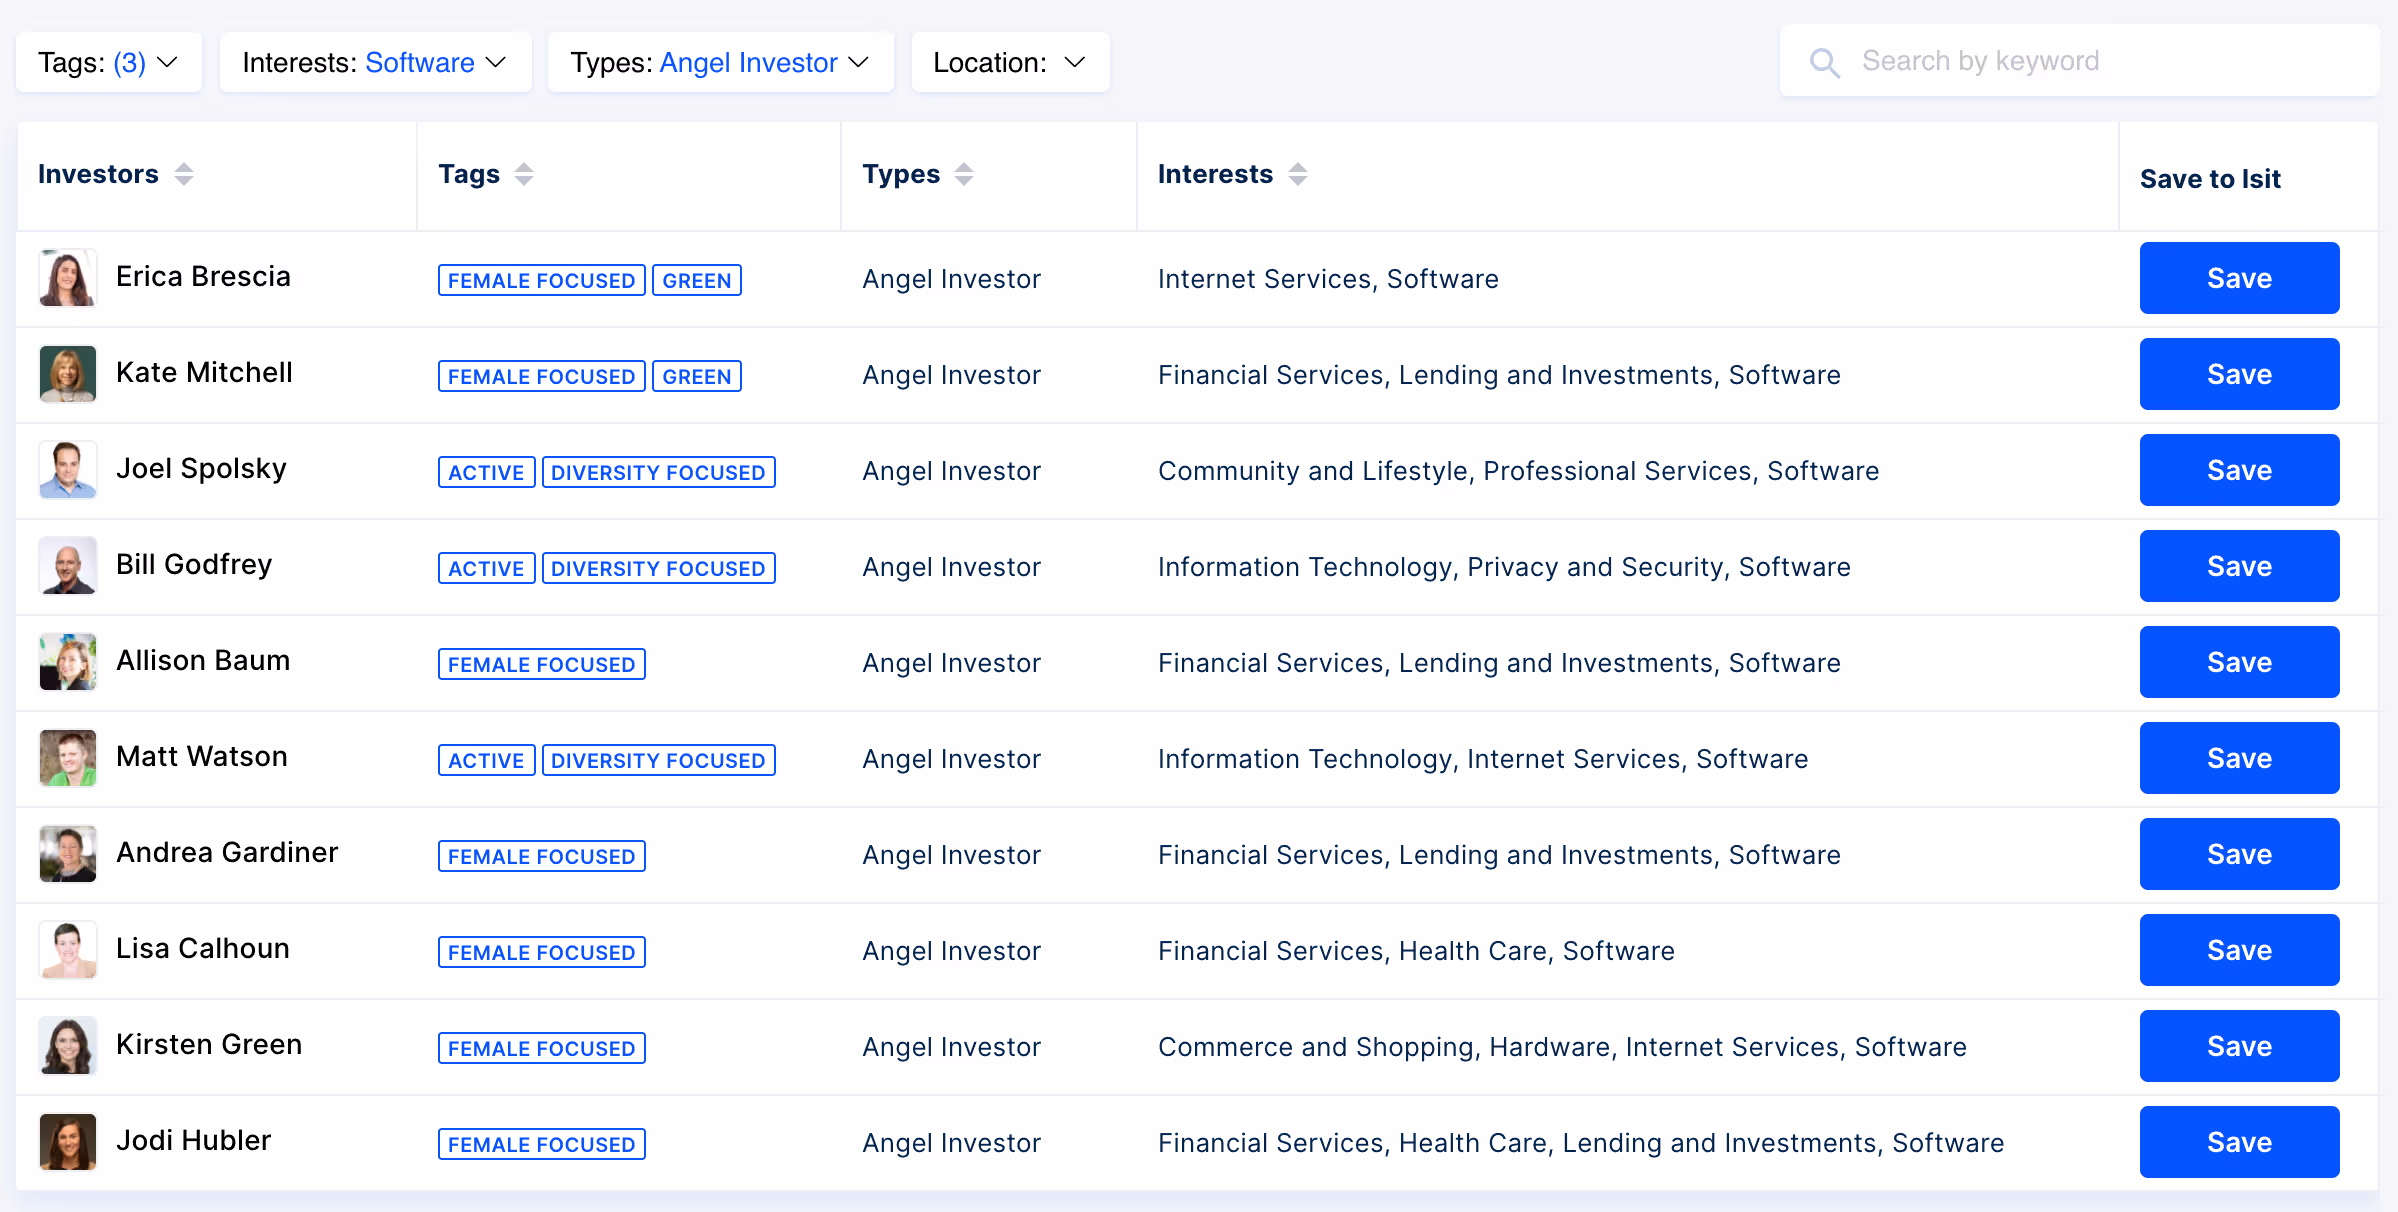Click Erica Brescia's profile photo

coord(68,278)
